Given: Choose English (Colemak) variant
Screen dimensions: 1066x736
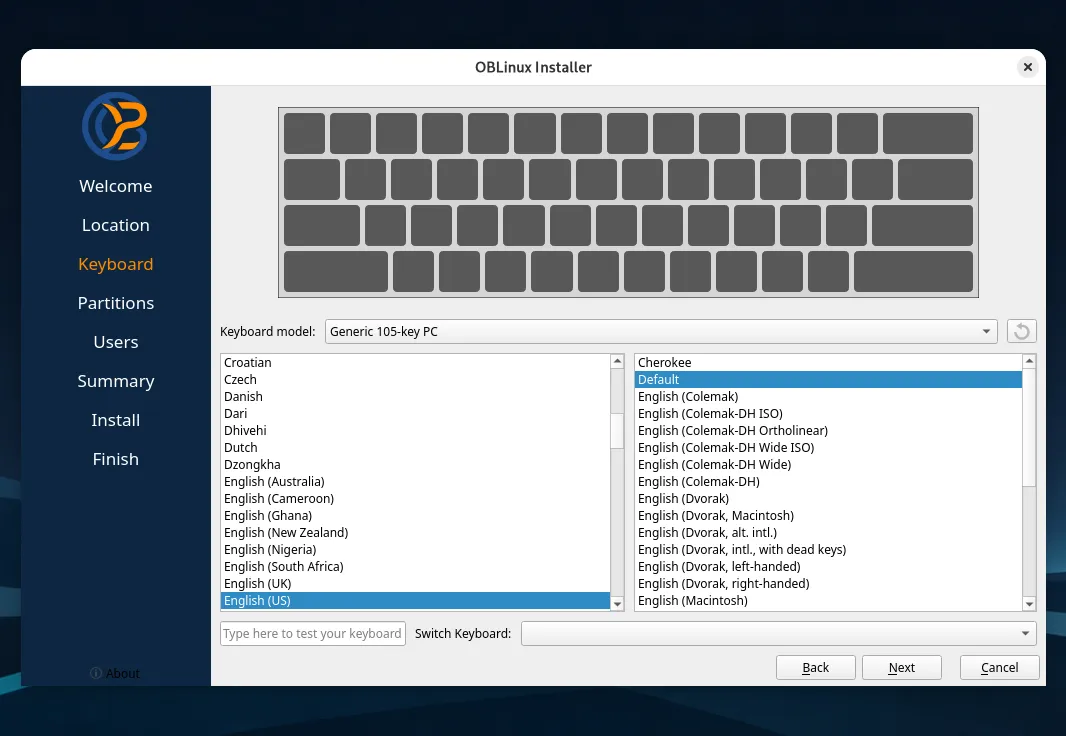Looking at the screenshot, I should pos(828,396).
